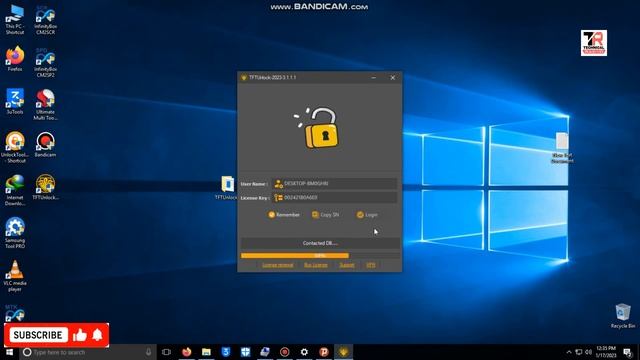Click the TFTUnlock title bar app icon
640x360 pixels.
tap(244, 78)
